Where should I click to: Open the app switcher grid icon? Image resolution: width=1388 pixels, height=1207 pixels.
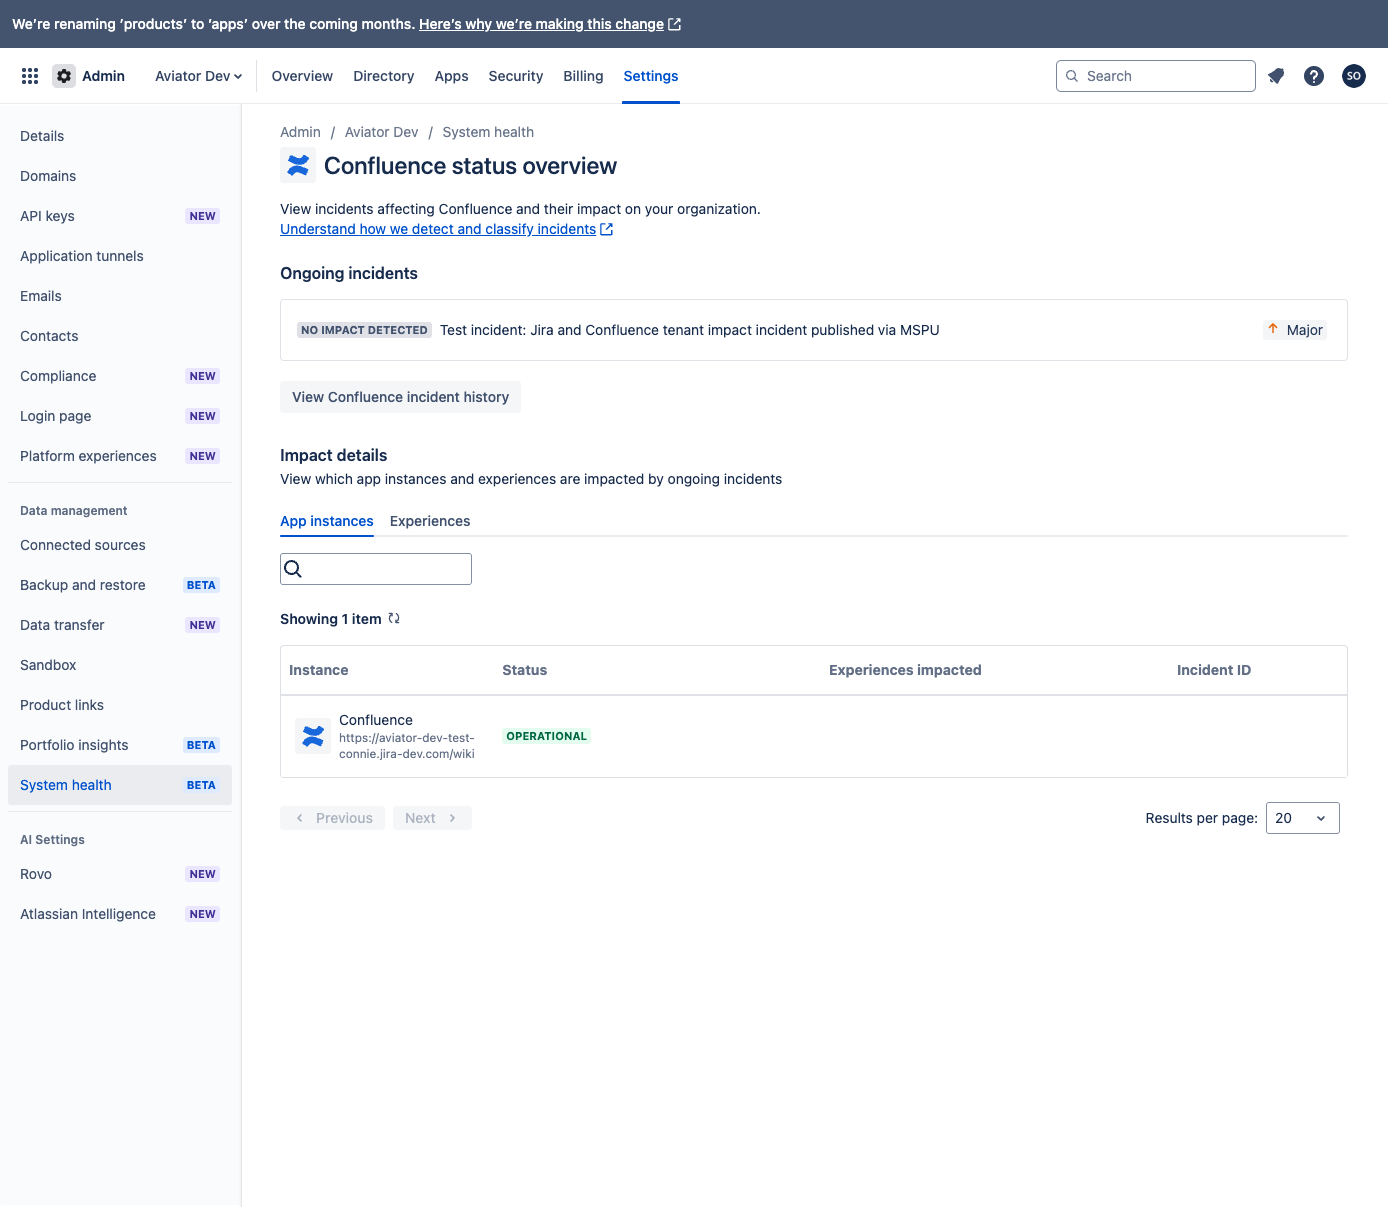tap(30, 76)
